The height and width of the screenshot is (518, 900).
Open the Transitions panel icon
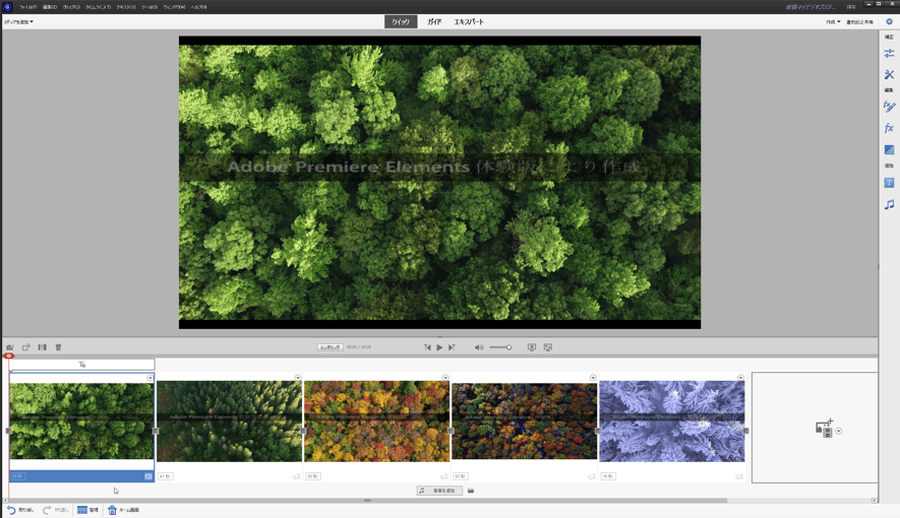point(889,149)
